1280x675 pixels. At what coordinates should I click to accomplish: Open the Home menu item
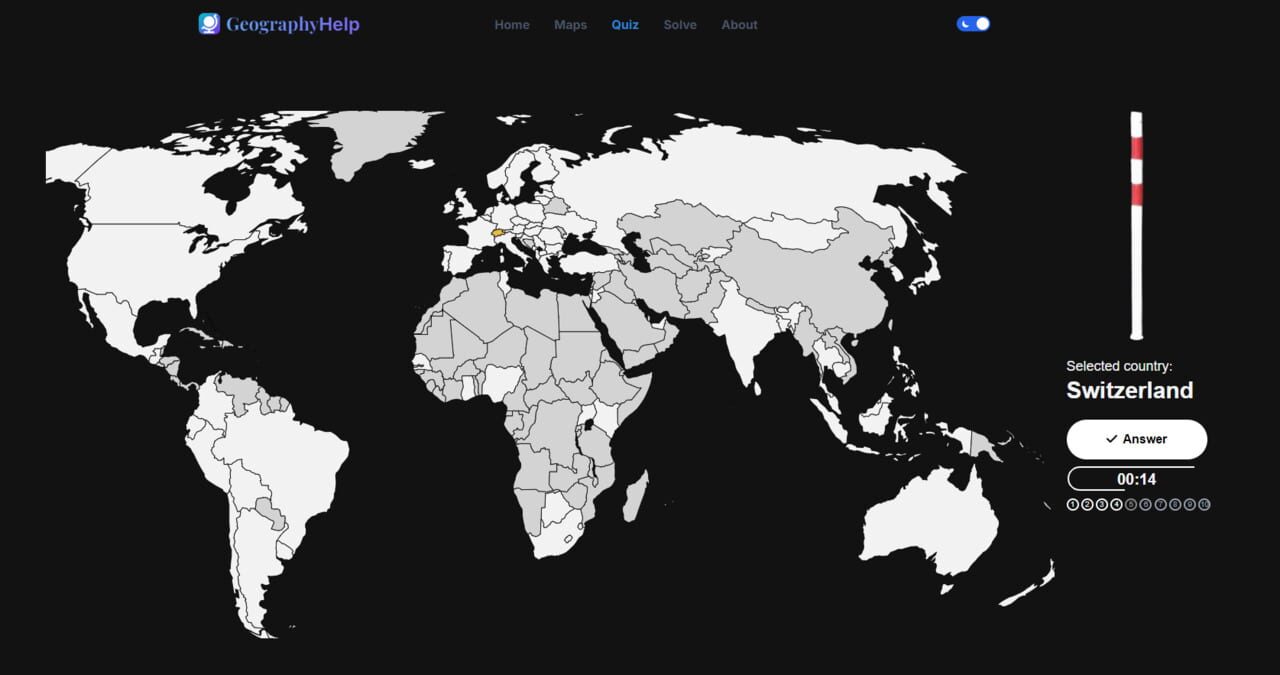point(512,25)
